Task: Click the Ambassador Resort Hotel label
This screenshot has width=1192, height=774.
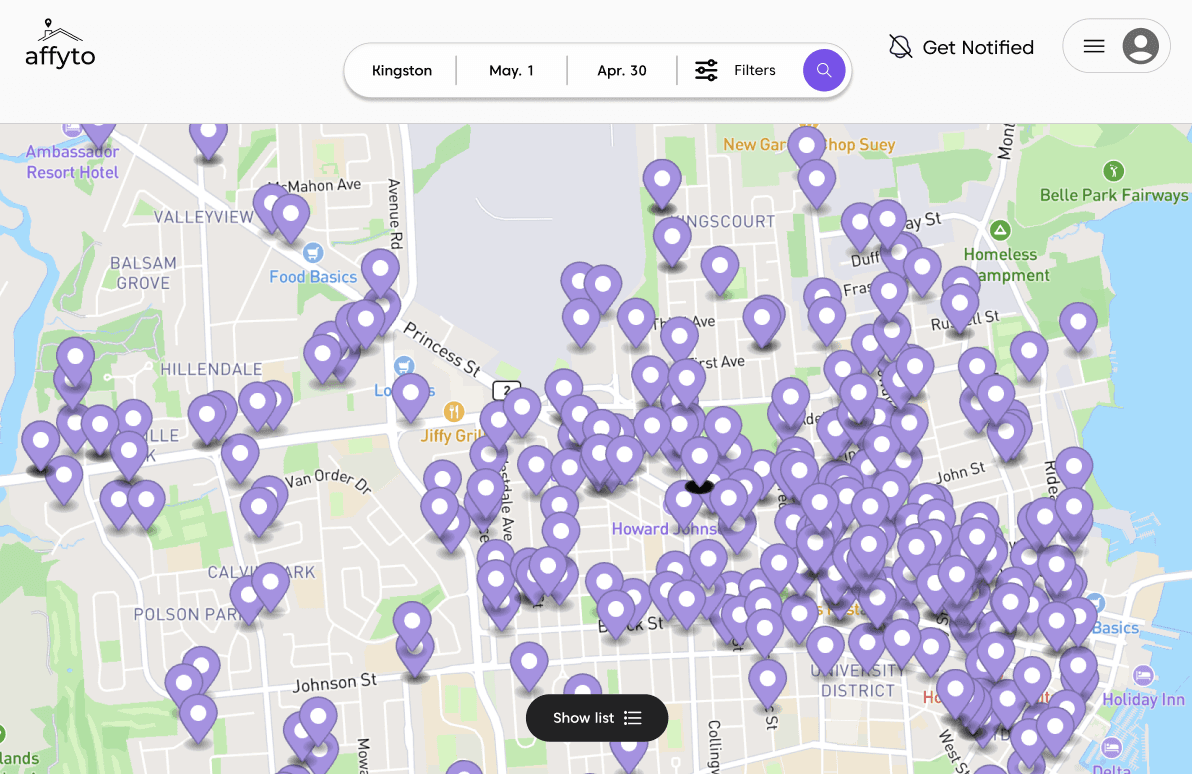Action: click(x=72, y=162)
